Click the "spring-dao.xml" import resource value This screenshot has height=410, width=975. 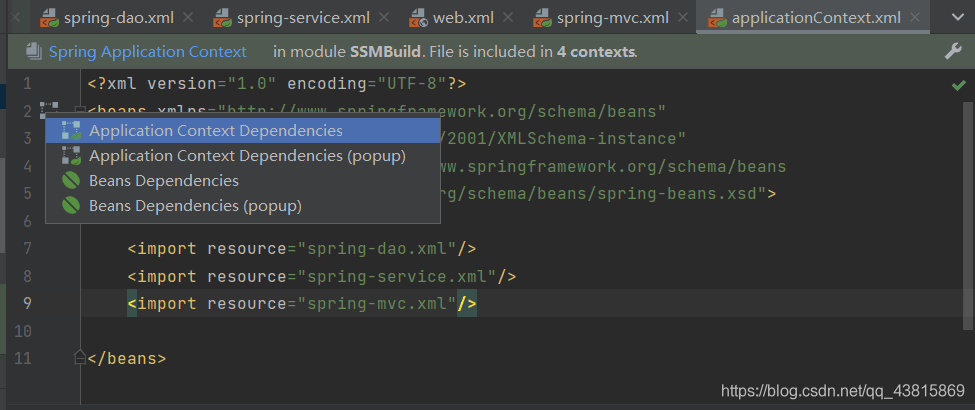pyautogui.click(x=377, y=249)
